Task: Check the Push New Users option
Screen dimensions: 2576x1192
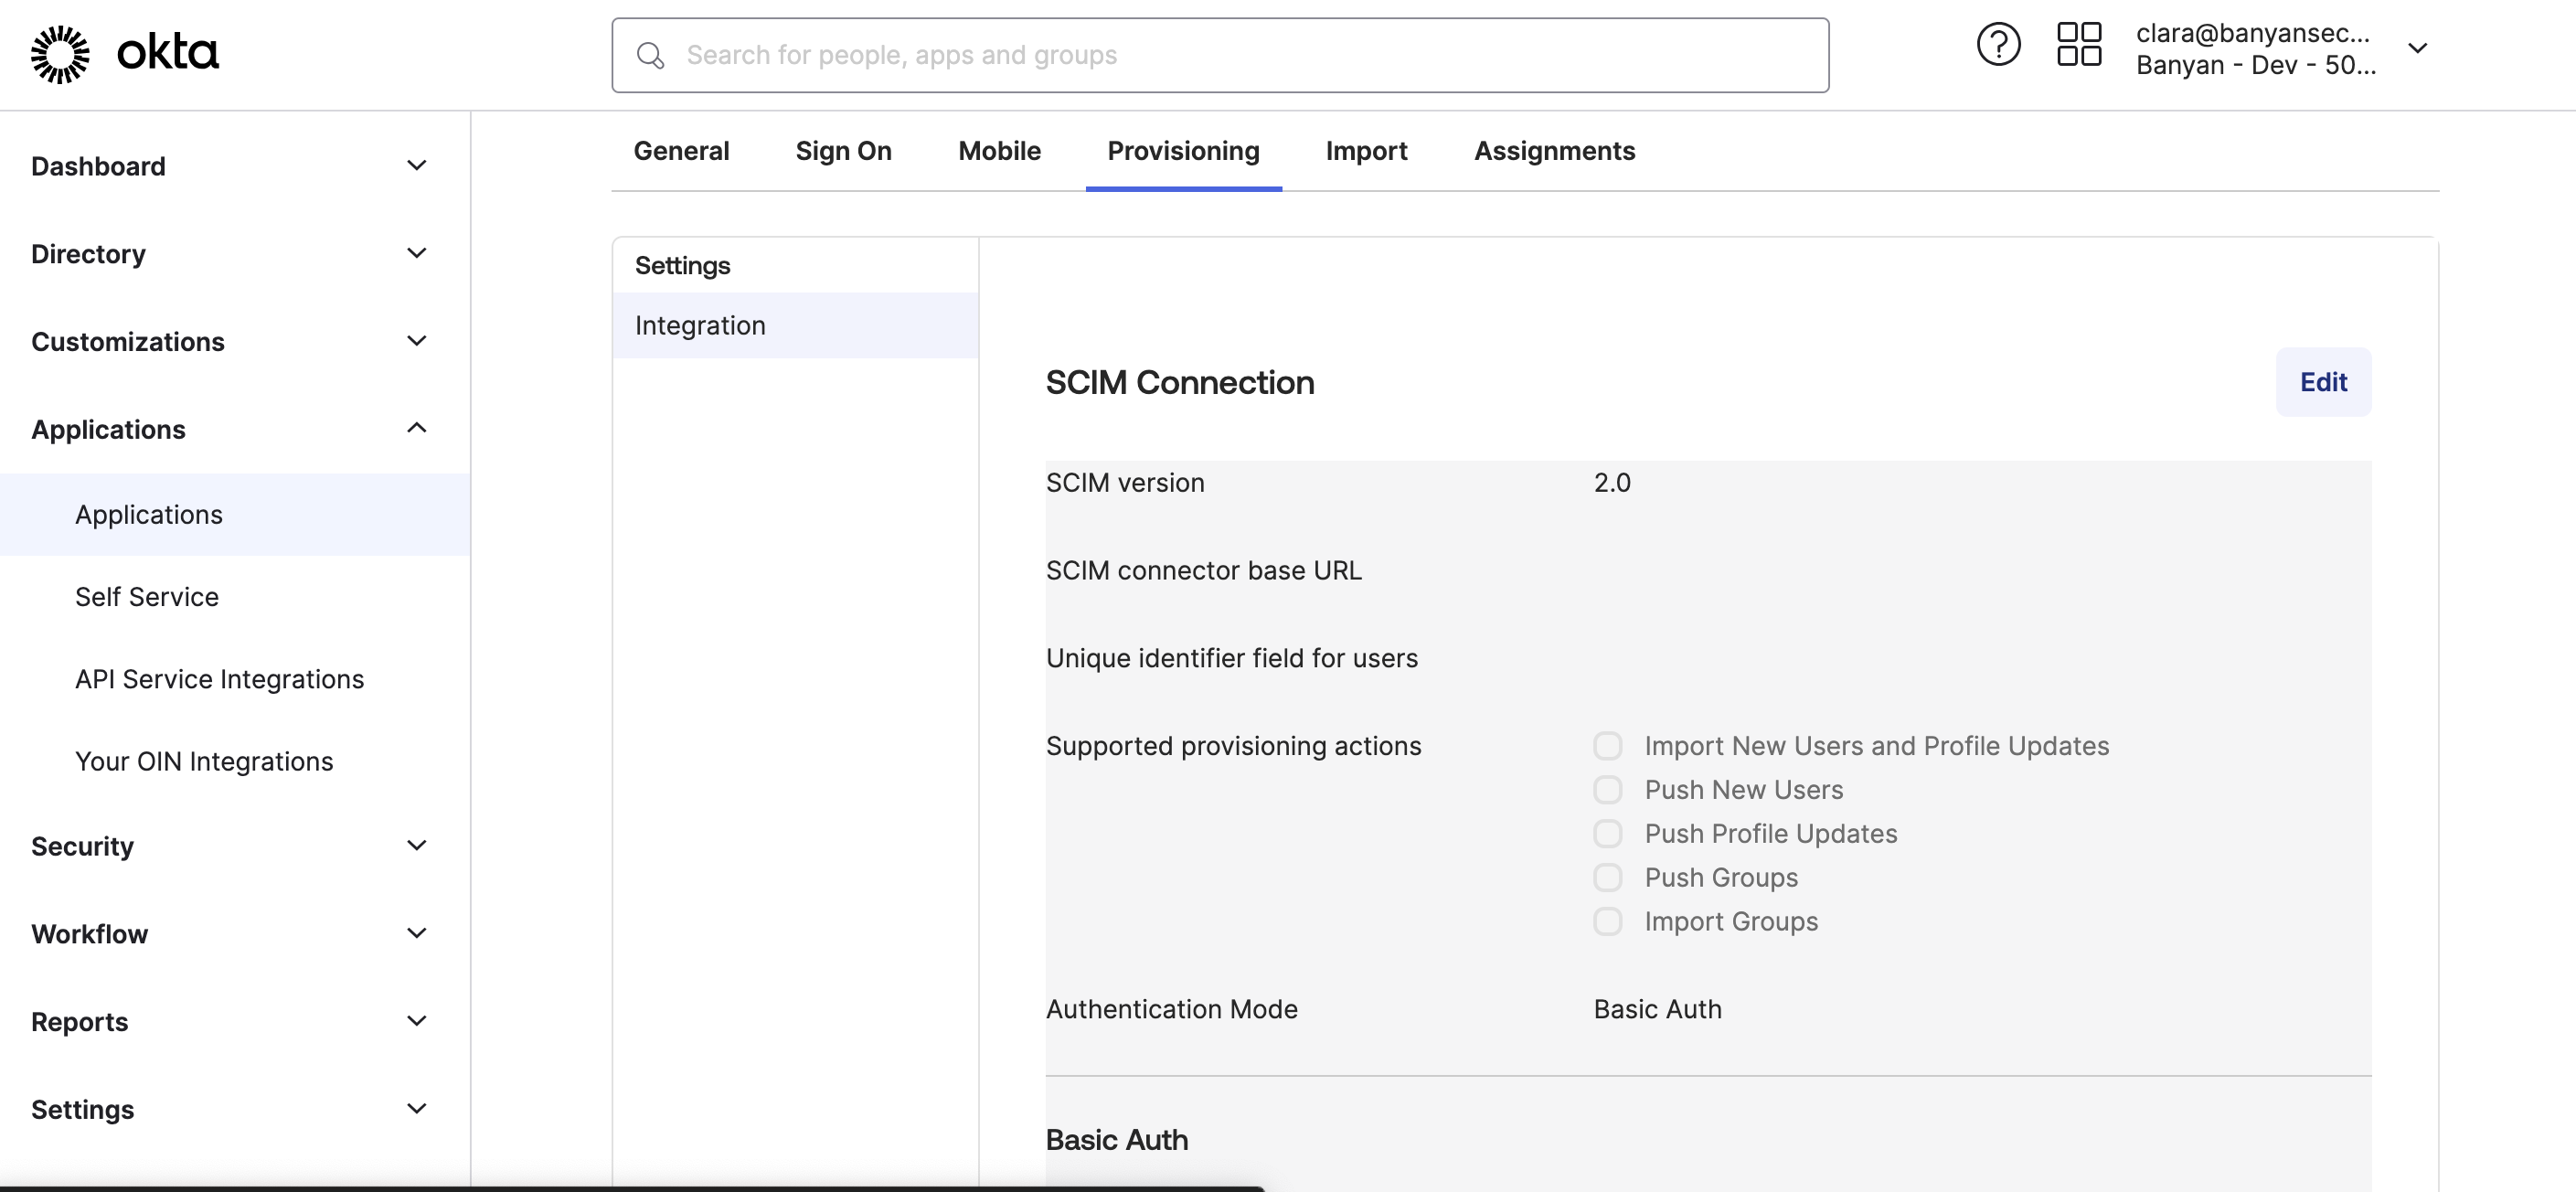Action: [x=1607, y=790]
